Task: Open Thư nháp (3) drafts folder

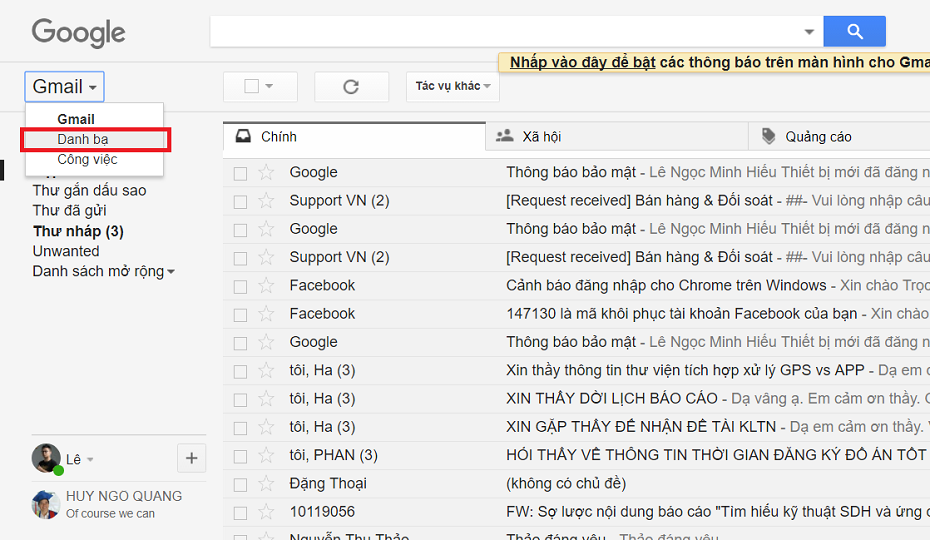Action: click(x=78, y=231)
